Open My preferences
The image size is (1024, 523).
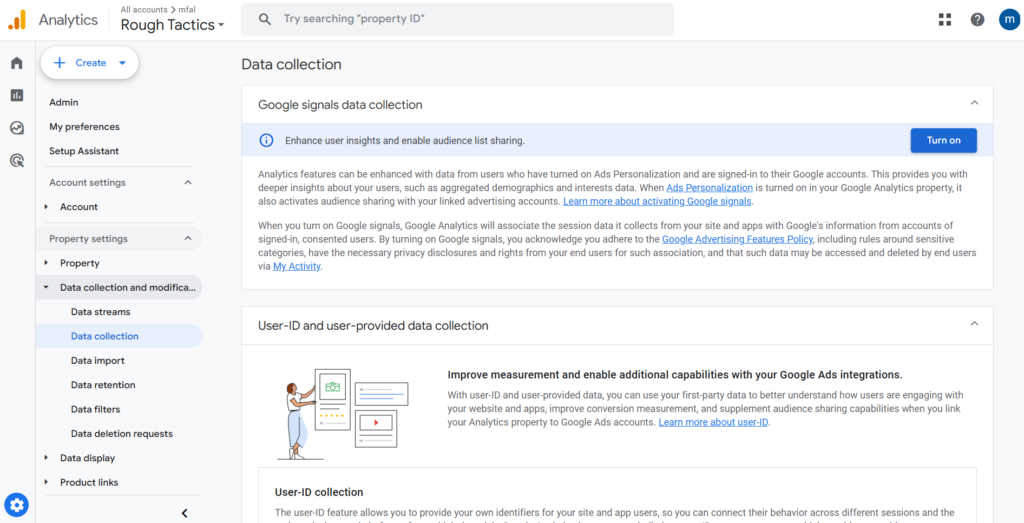coord(84,127)
